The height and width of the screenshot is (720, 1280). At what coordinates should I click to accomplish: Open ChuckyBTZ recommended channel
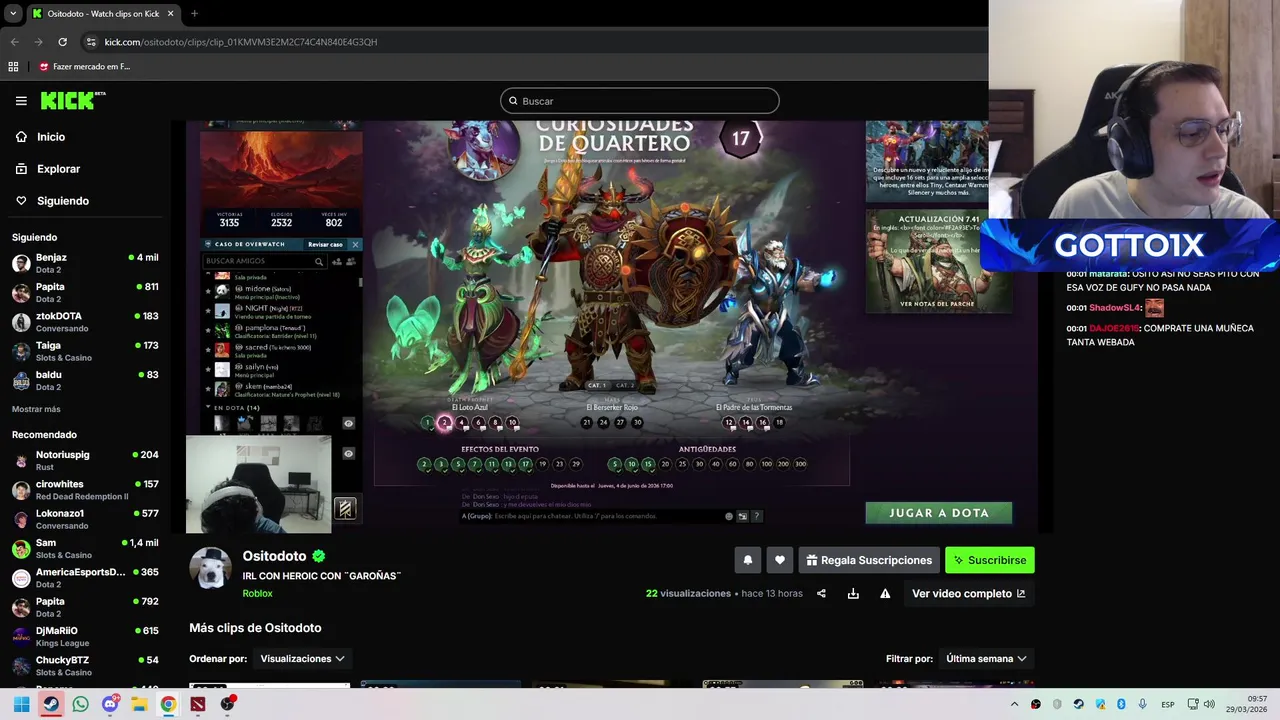coord(85,666)
